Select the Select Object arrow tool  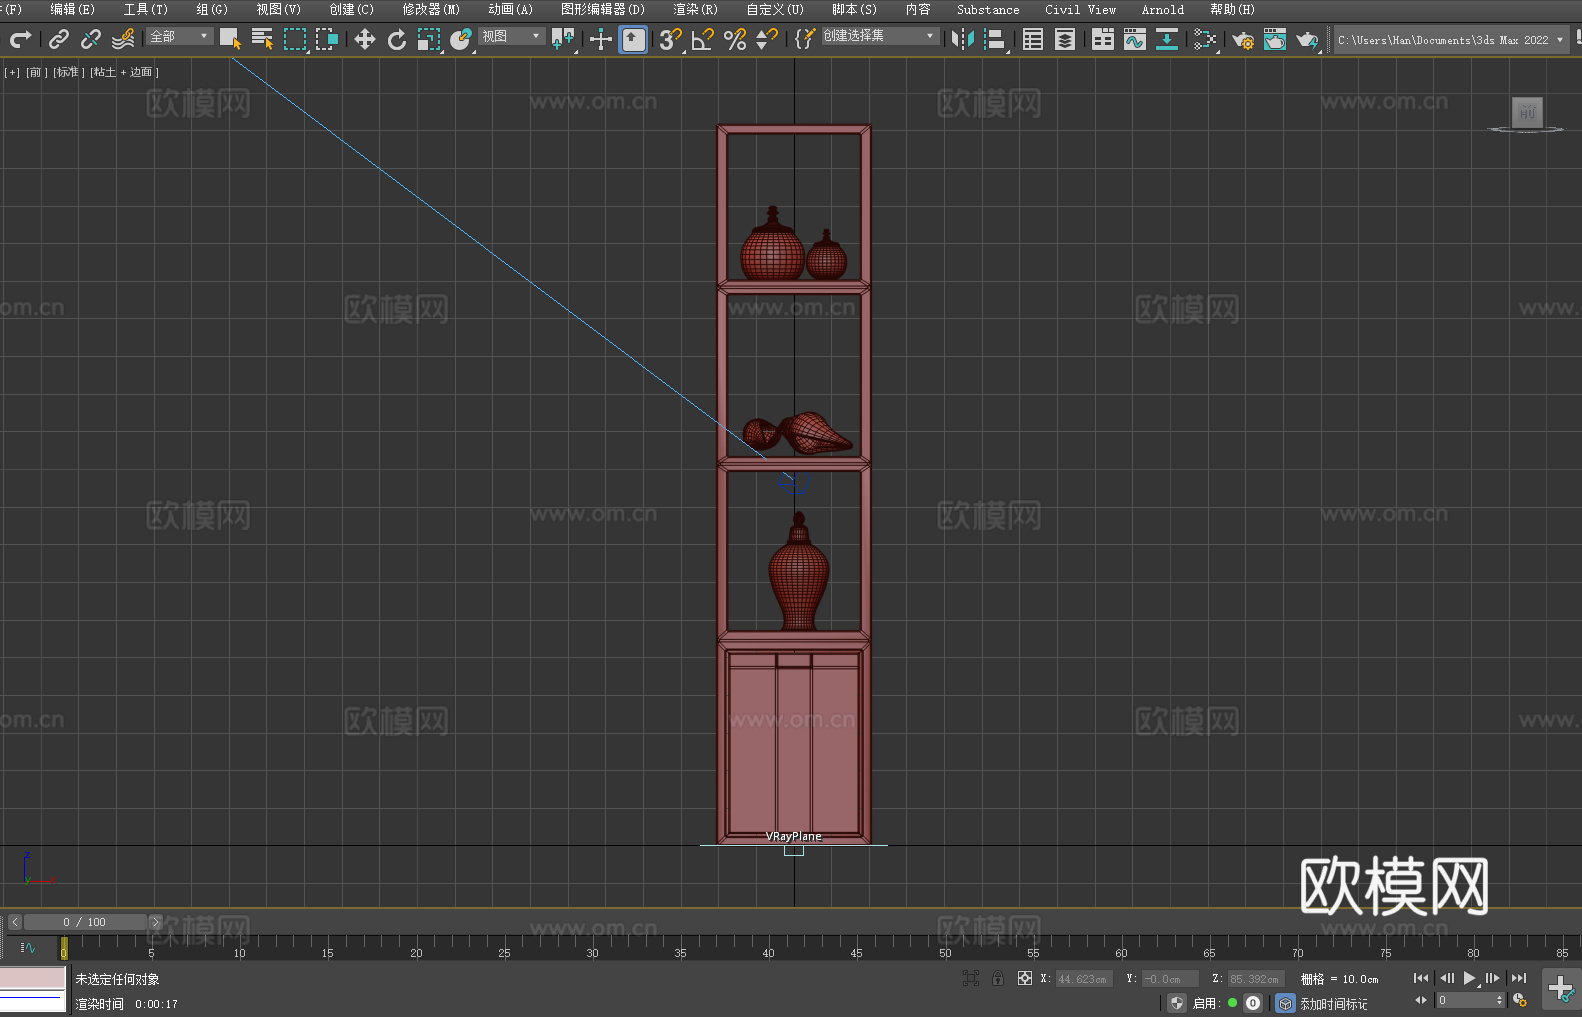coord(231,39)
